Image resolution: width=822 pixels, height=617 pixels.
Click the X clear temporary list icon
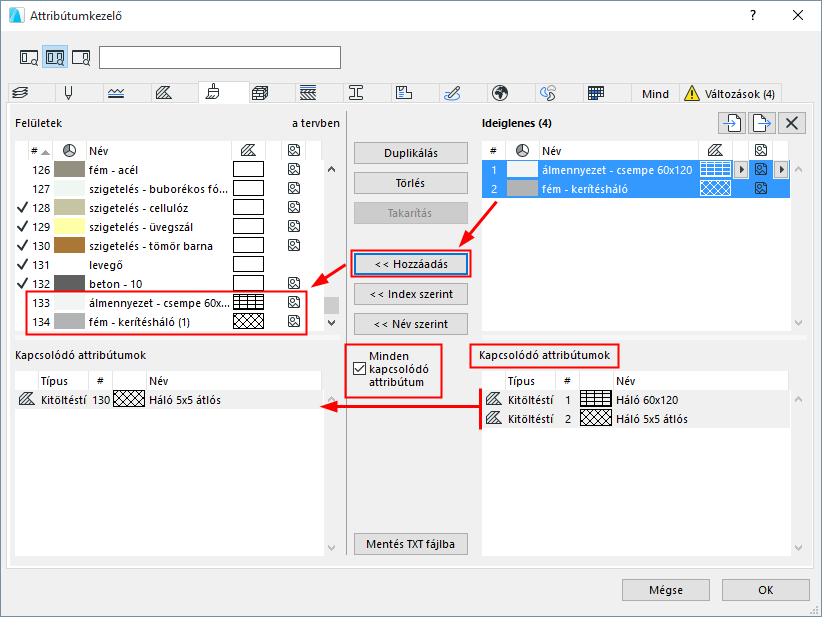[792, 123]
